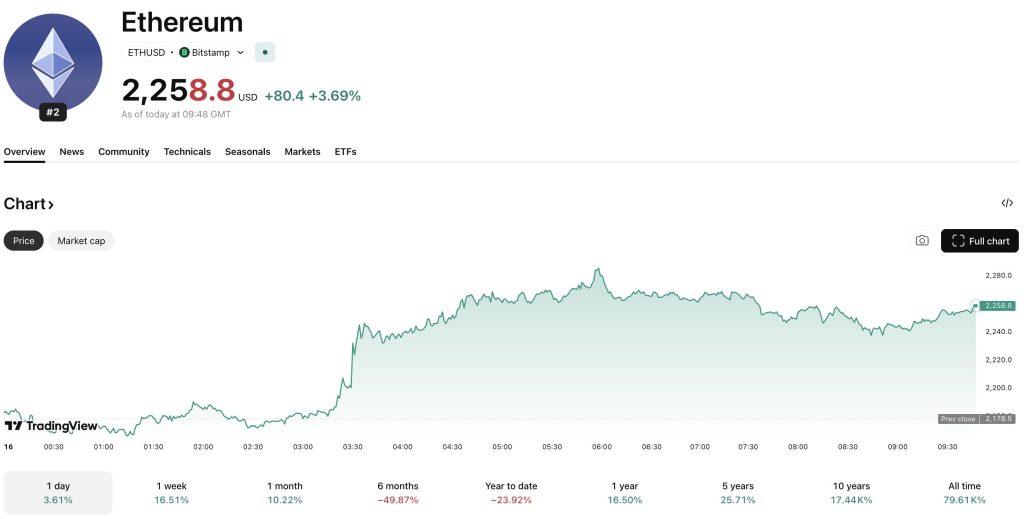The image size is (1024, 519).
Task: Click the #2 rank badge
Action: (x=53, y=113)
